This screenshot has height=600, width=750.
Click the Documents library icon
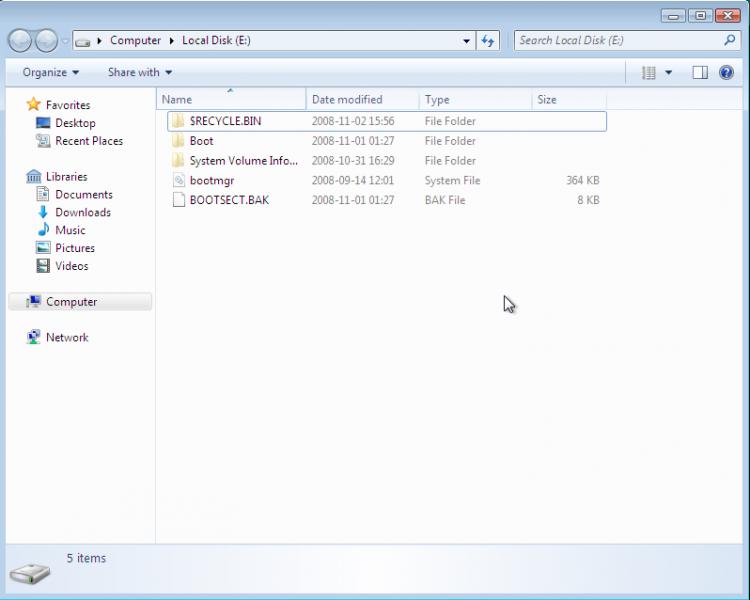[x=43, y=194]
